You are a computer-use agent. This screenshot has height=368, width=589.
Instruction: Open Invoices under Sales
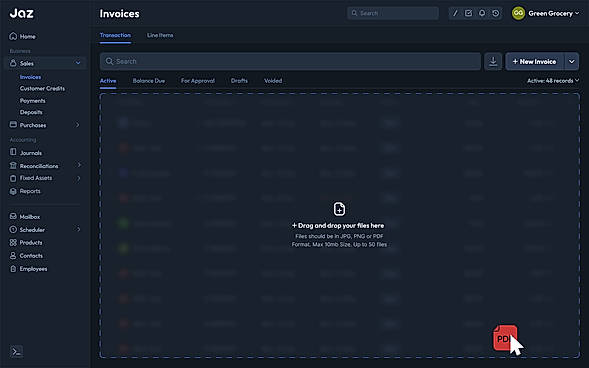pyautogui.click(x=30, y=77)
